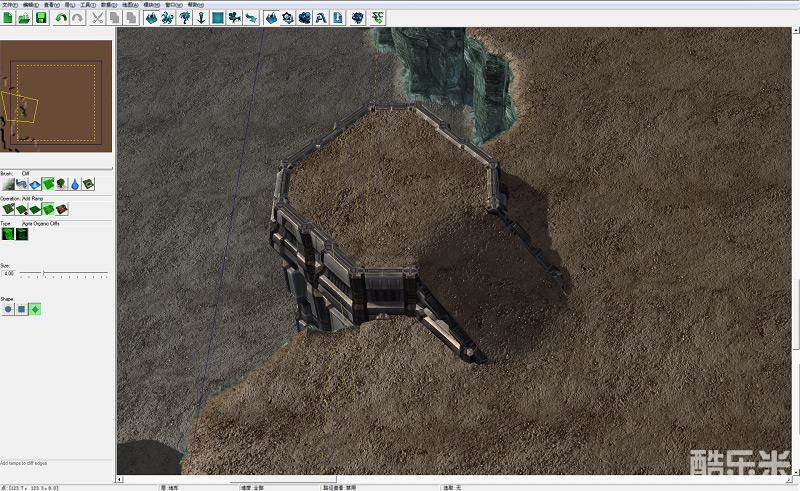Open the Text module 'A' icon

coord(322,18)
